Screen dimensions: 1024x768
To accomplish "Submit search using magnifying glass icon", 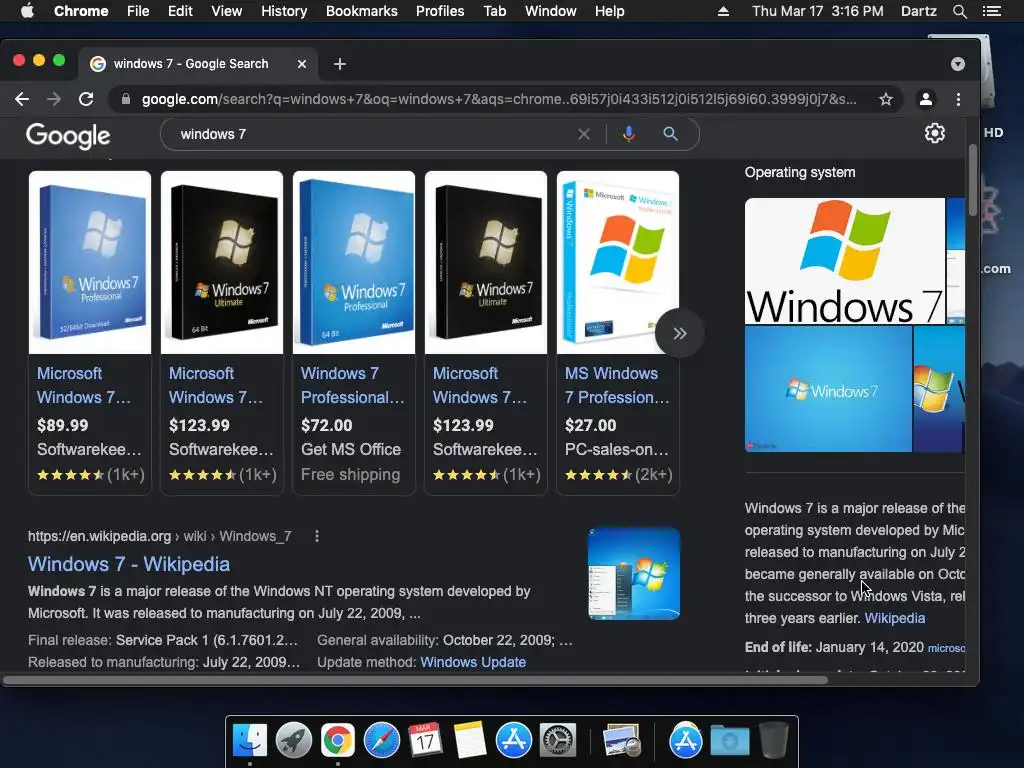I will coord(670,134).
